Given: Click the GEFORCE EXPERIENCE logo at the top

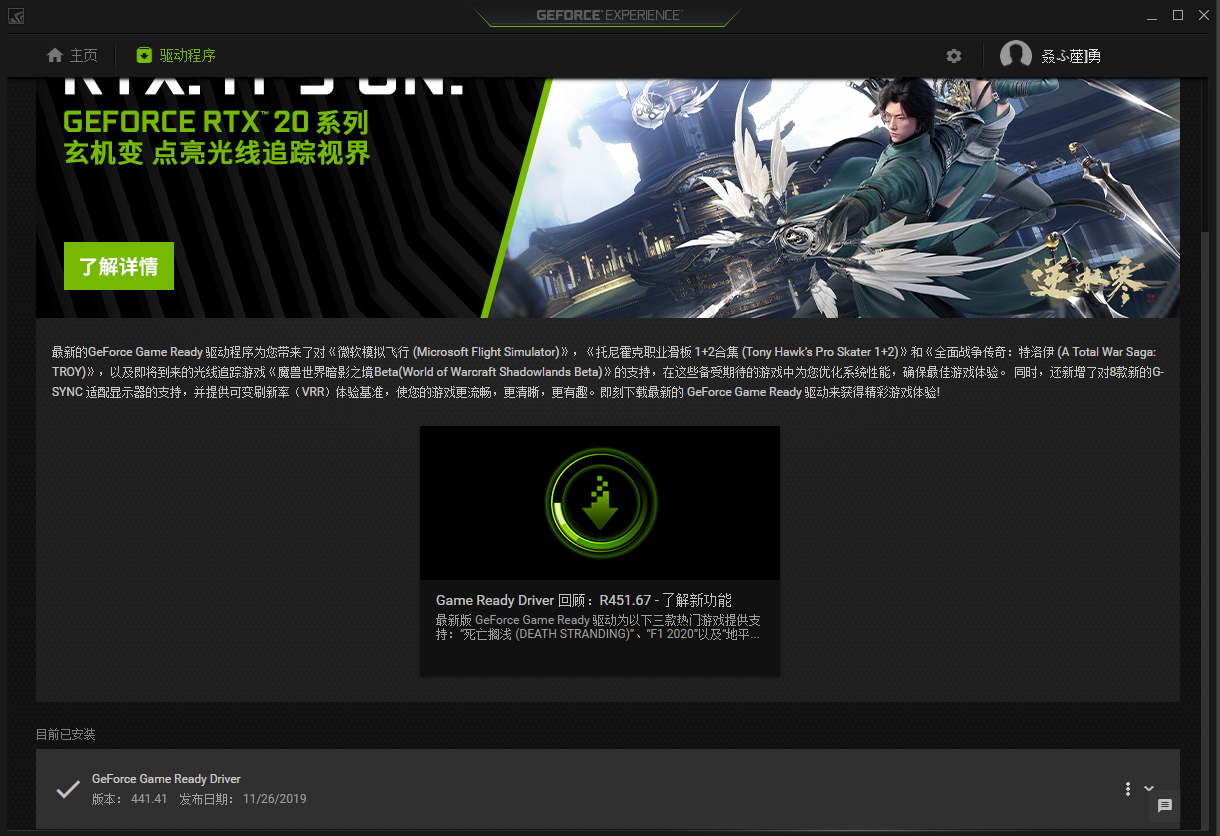Looking at the screenshot, I should (x=607, y=14).
